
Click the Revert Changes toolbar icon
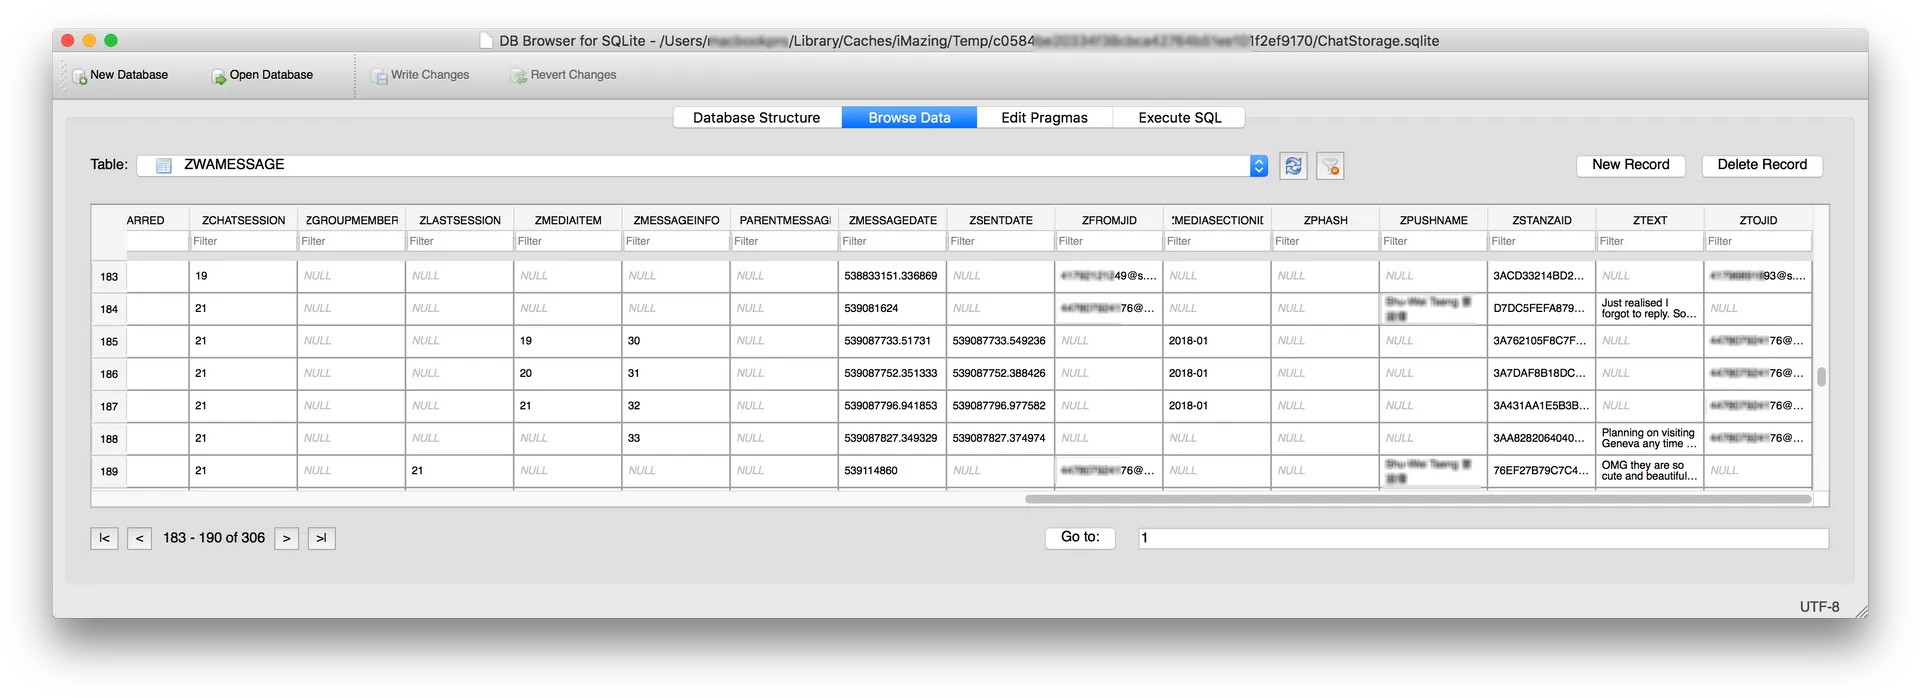point(520,76)
